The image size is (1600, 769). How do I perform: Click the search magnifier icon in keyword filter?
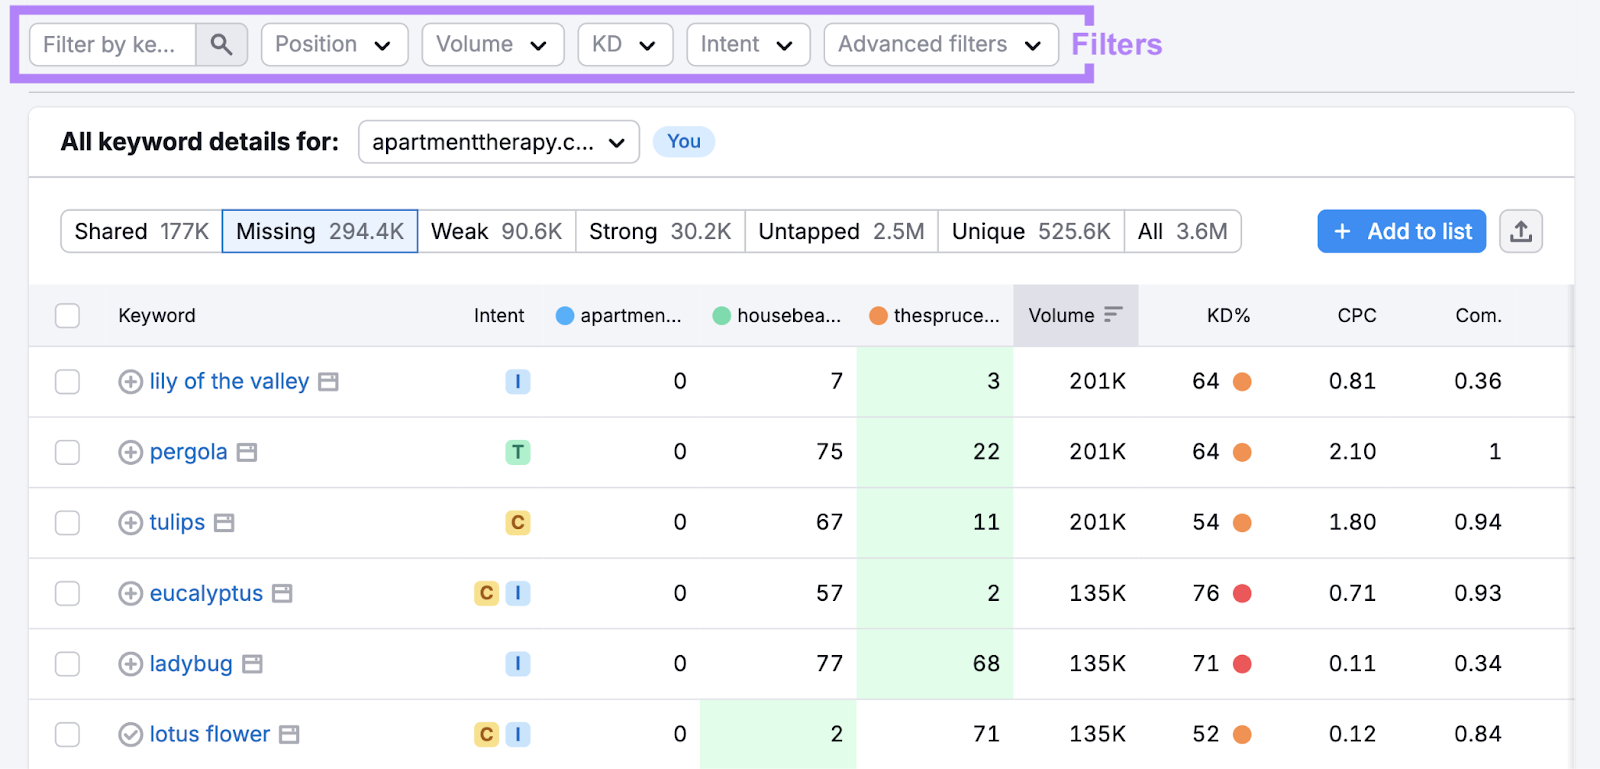pyautogui.click(x=221, y=45)
